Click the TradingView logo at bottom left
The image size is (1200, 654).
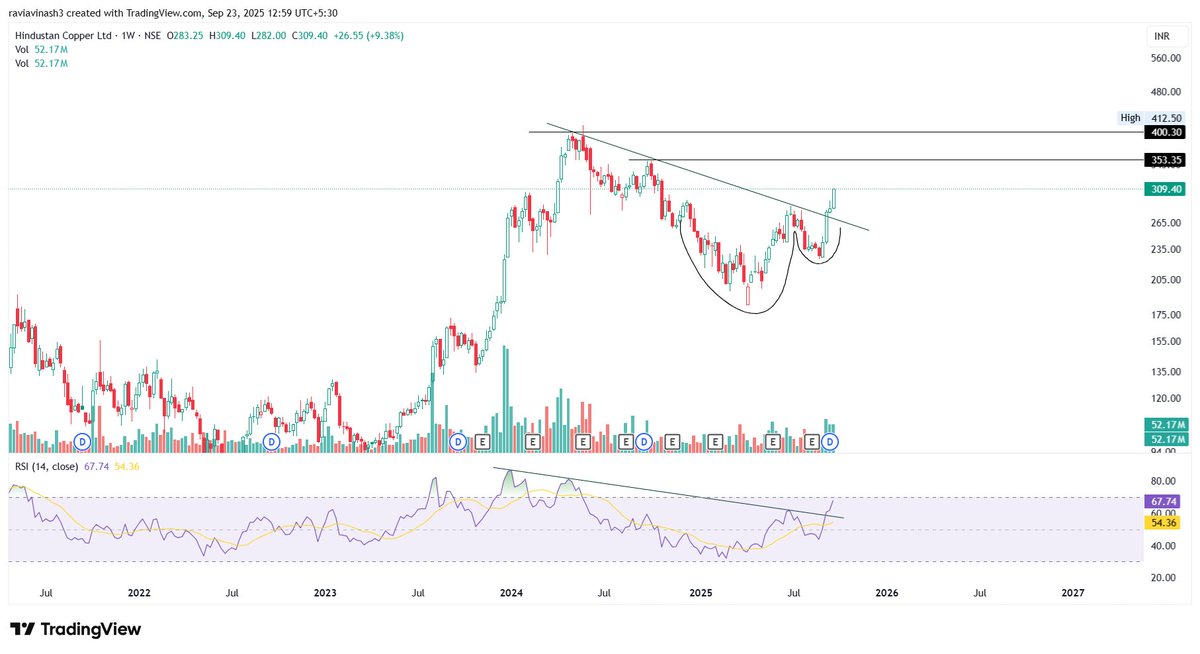tap(76, 629)
